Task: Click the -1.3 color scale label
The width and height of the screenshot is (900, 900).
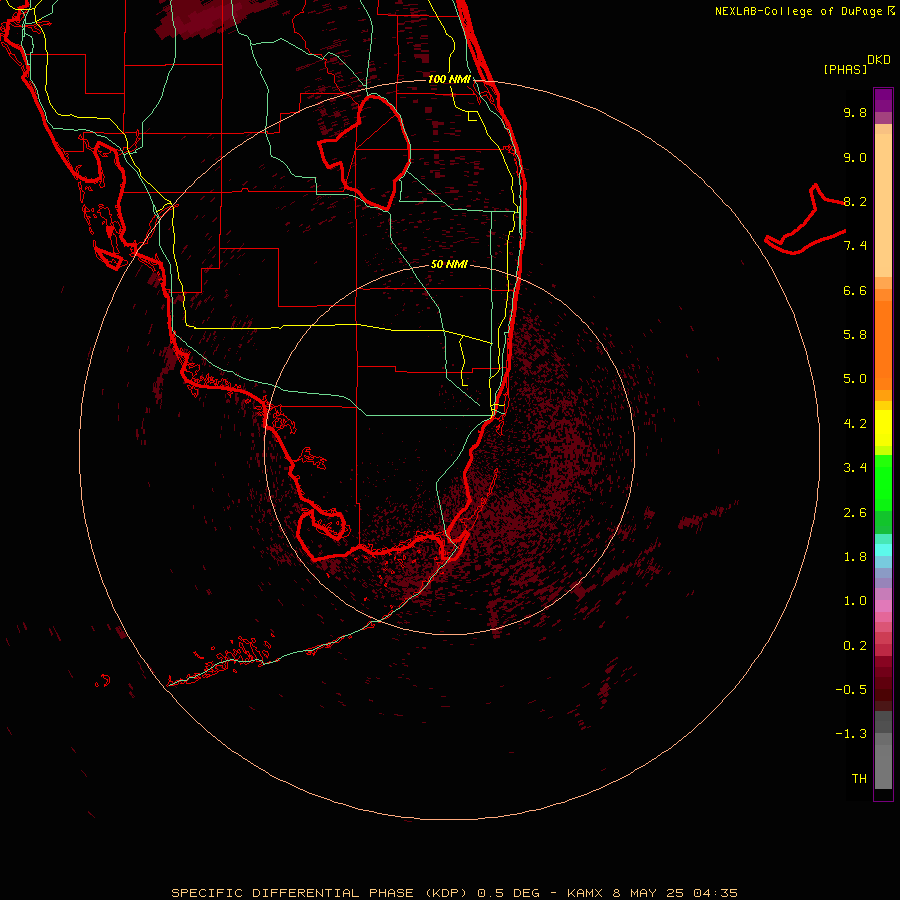Action: click(x=851, y=734)
